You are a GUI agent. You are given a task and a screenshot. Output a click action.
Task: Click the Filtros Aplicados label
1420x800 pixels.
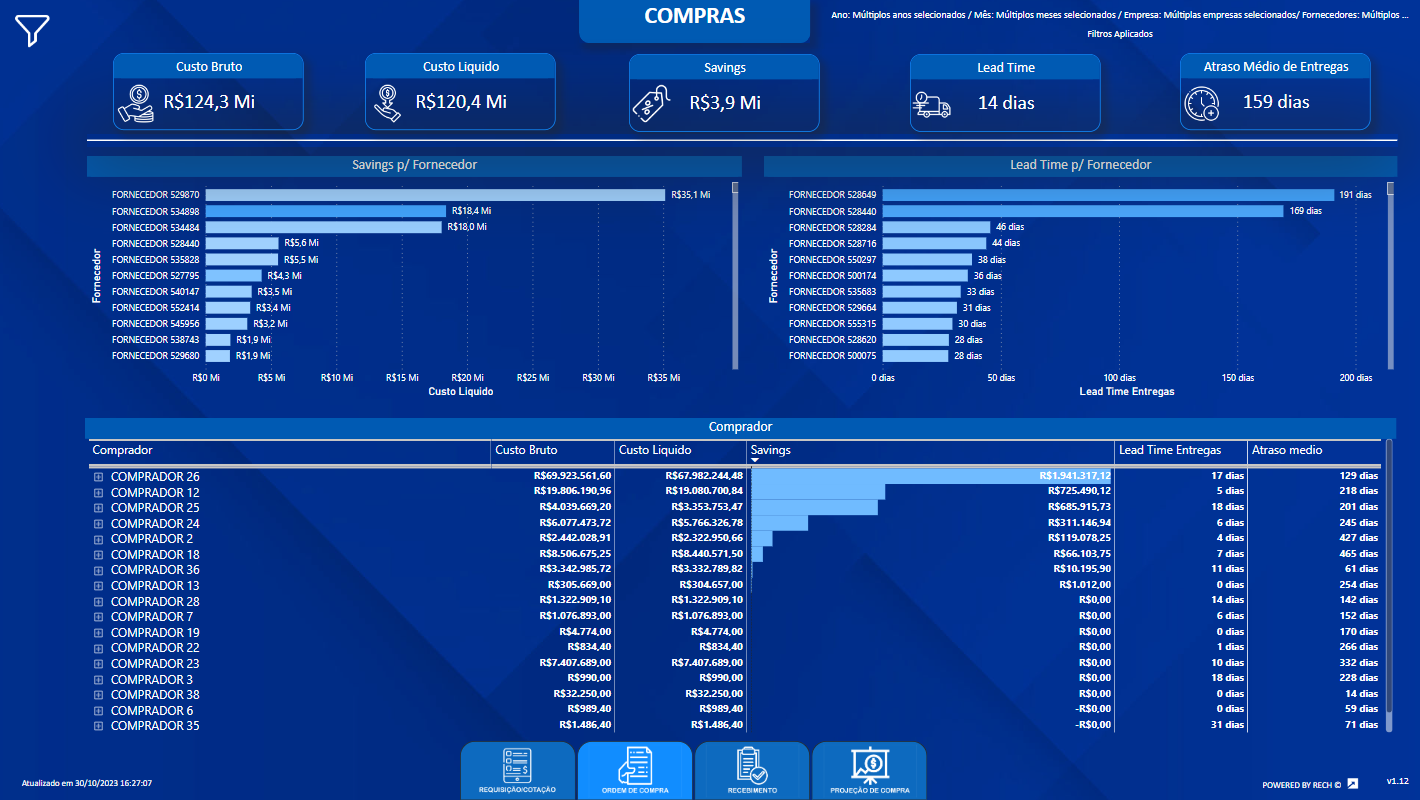click(x=1120, y=34)
